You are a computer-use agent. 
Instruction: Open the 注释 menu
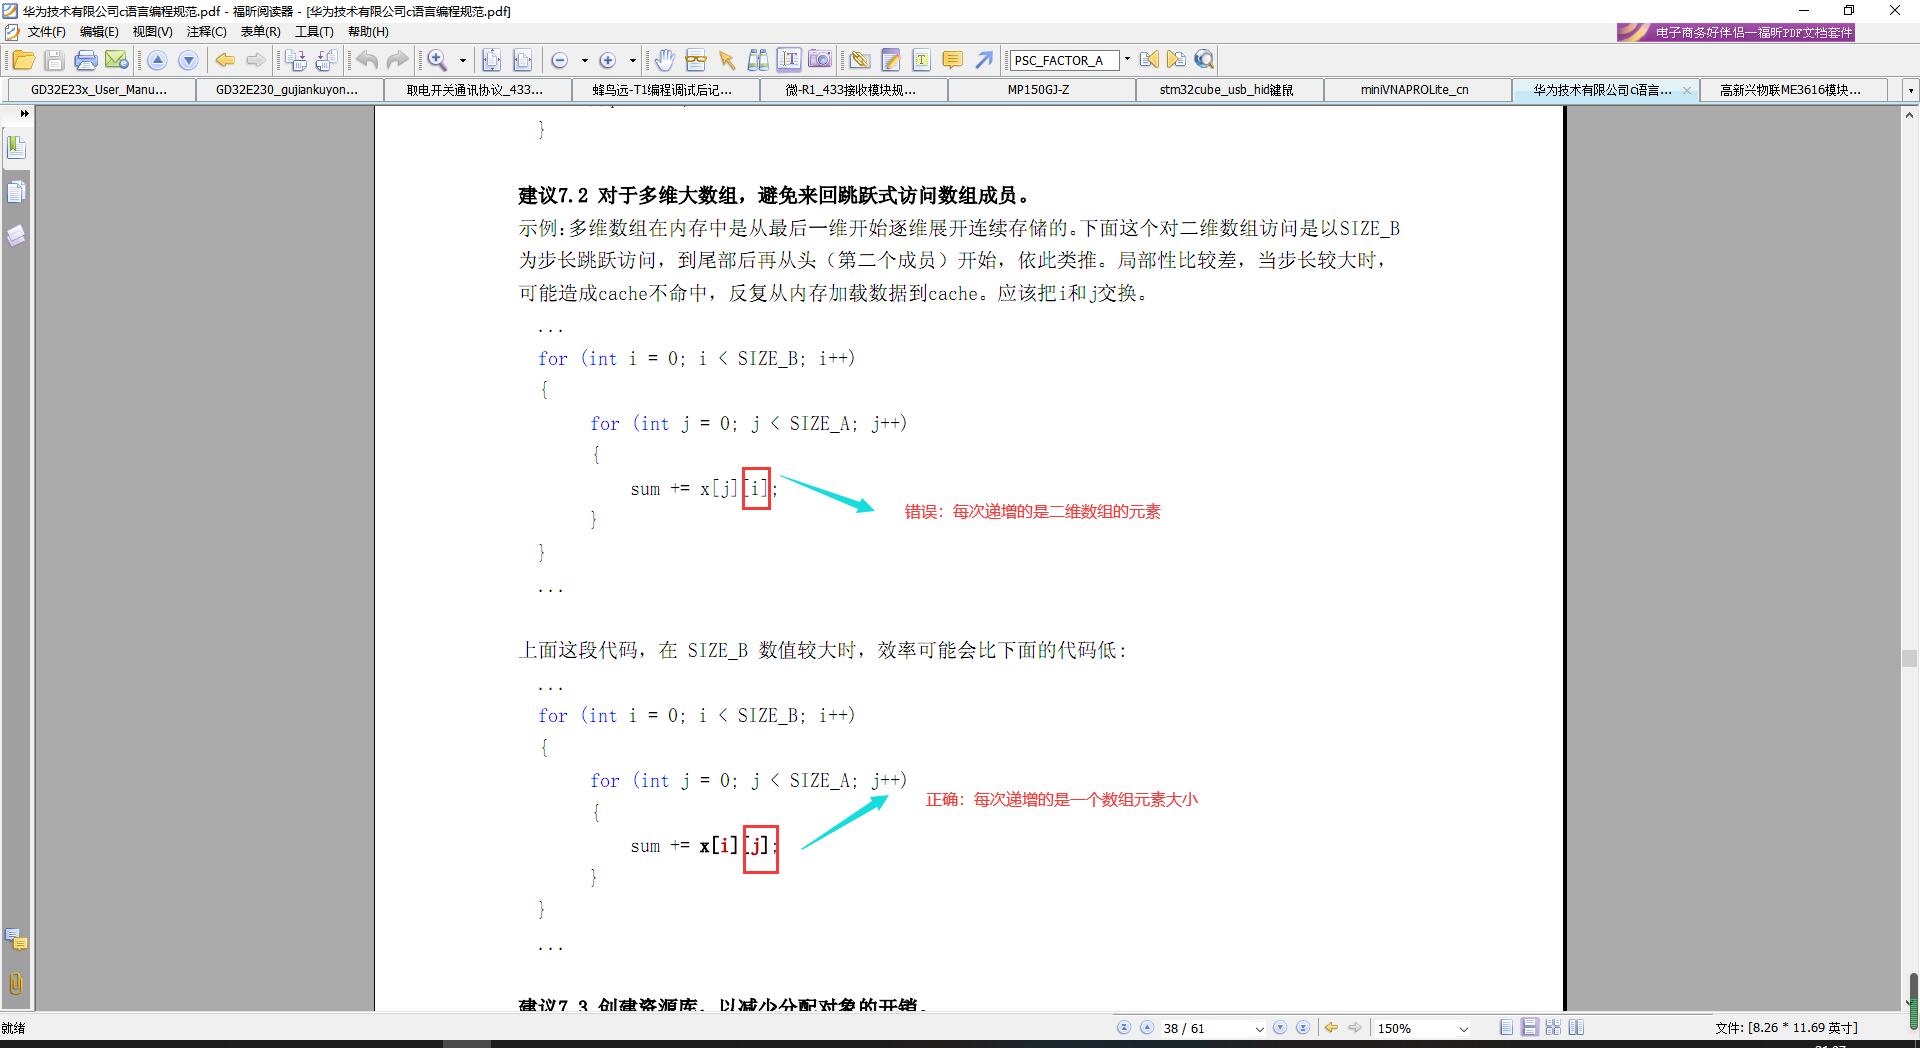point(204,31)
